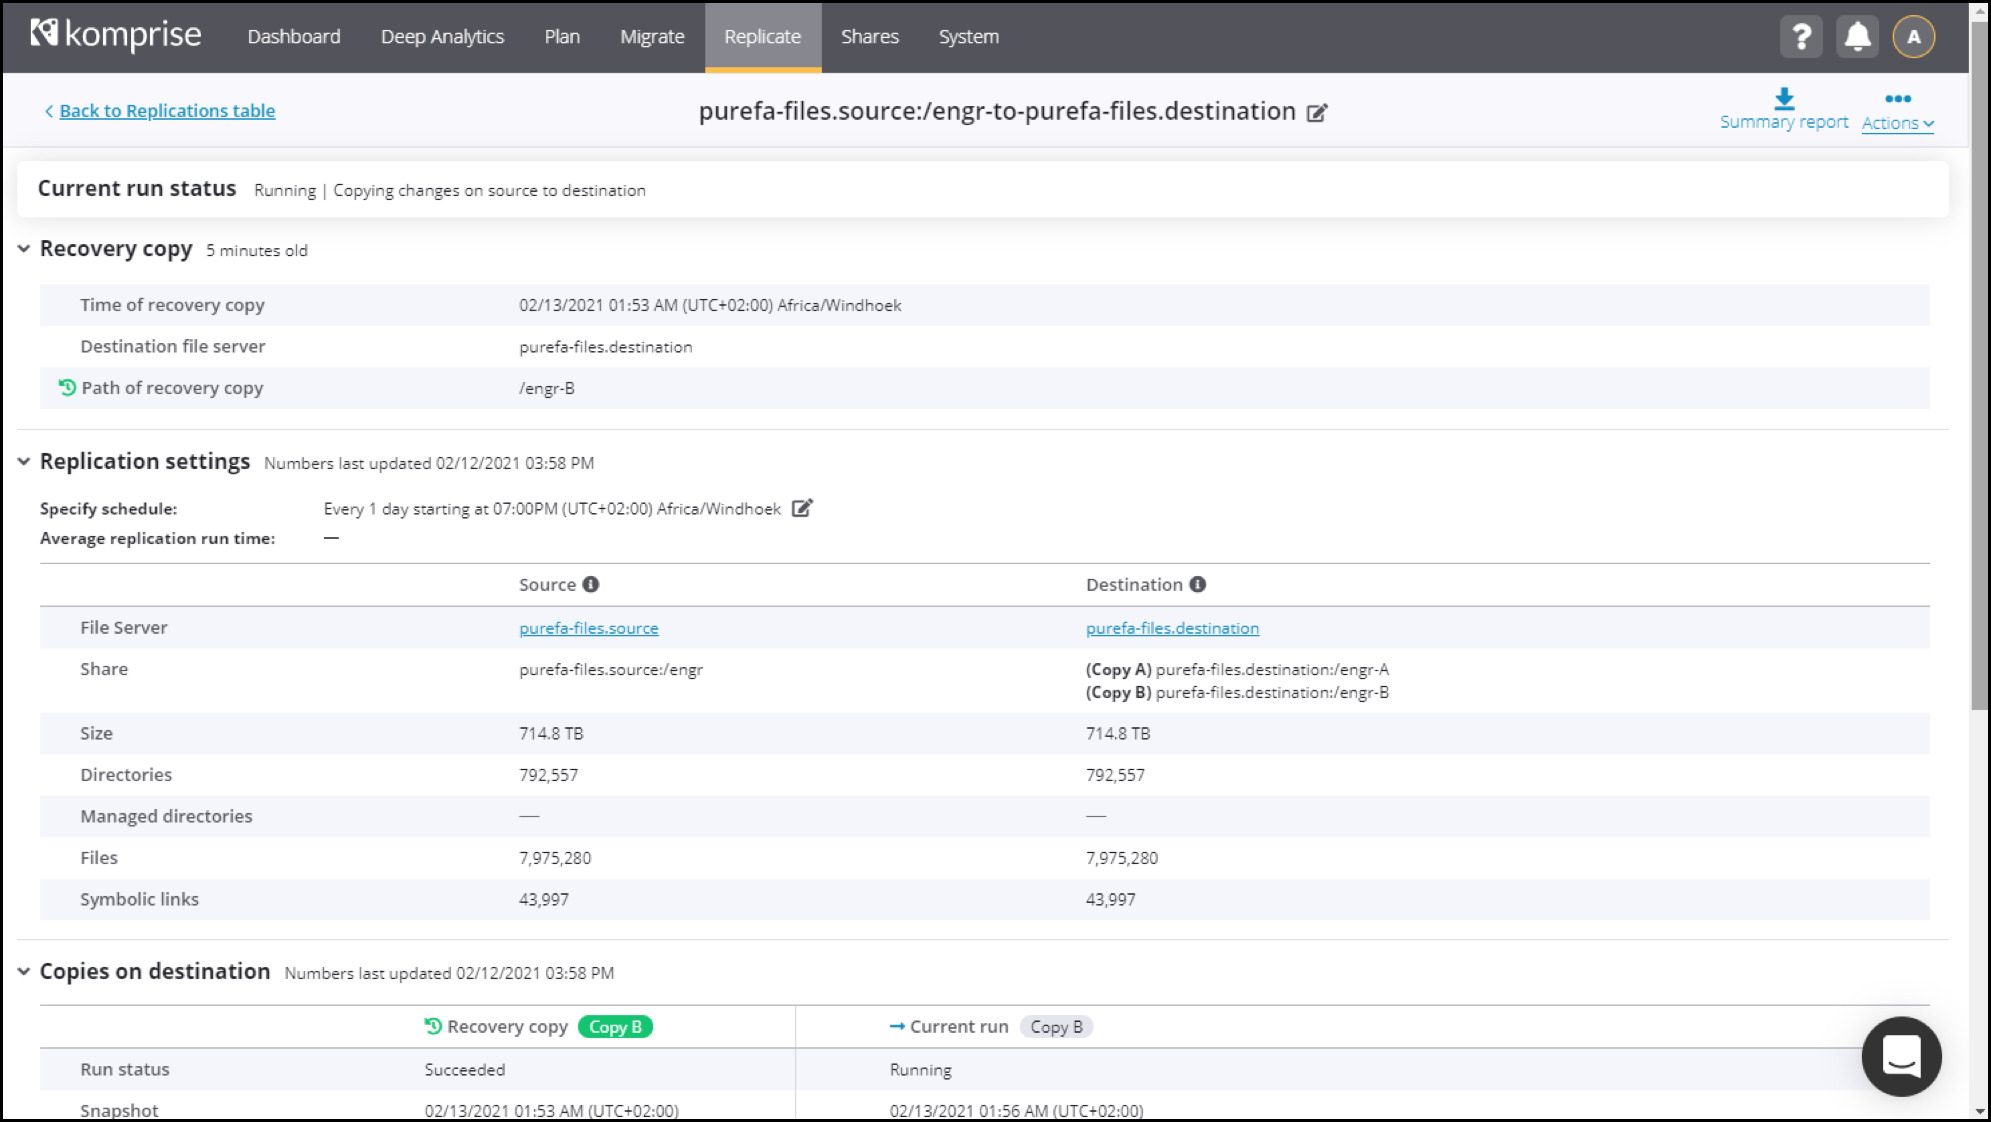Collapse the Recovery copy section
Image resolution: width=1991 pixels, height=1122 pixels.
[23, 250]
